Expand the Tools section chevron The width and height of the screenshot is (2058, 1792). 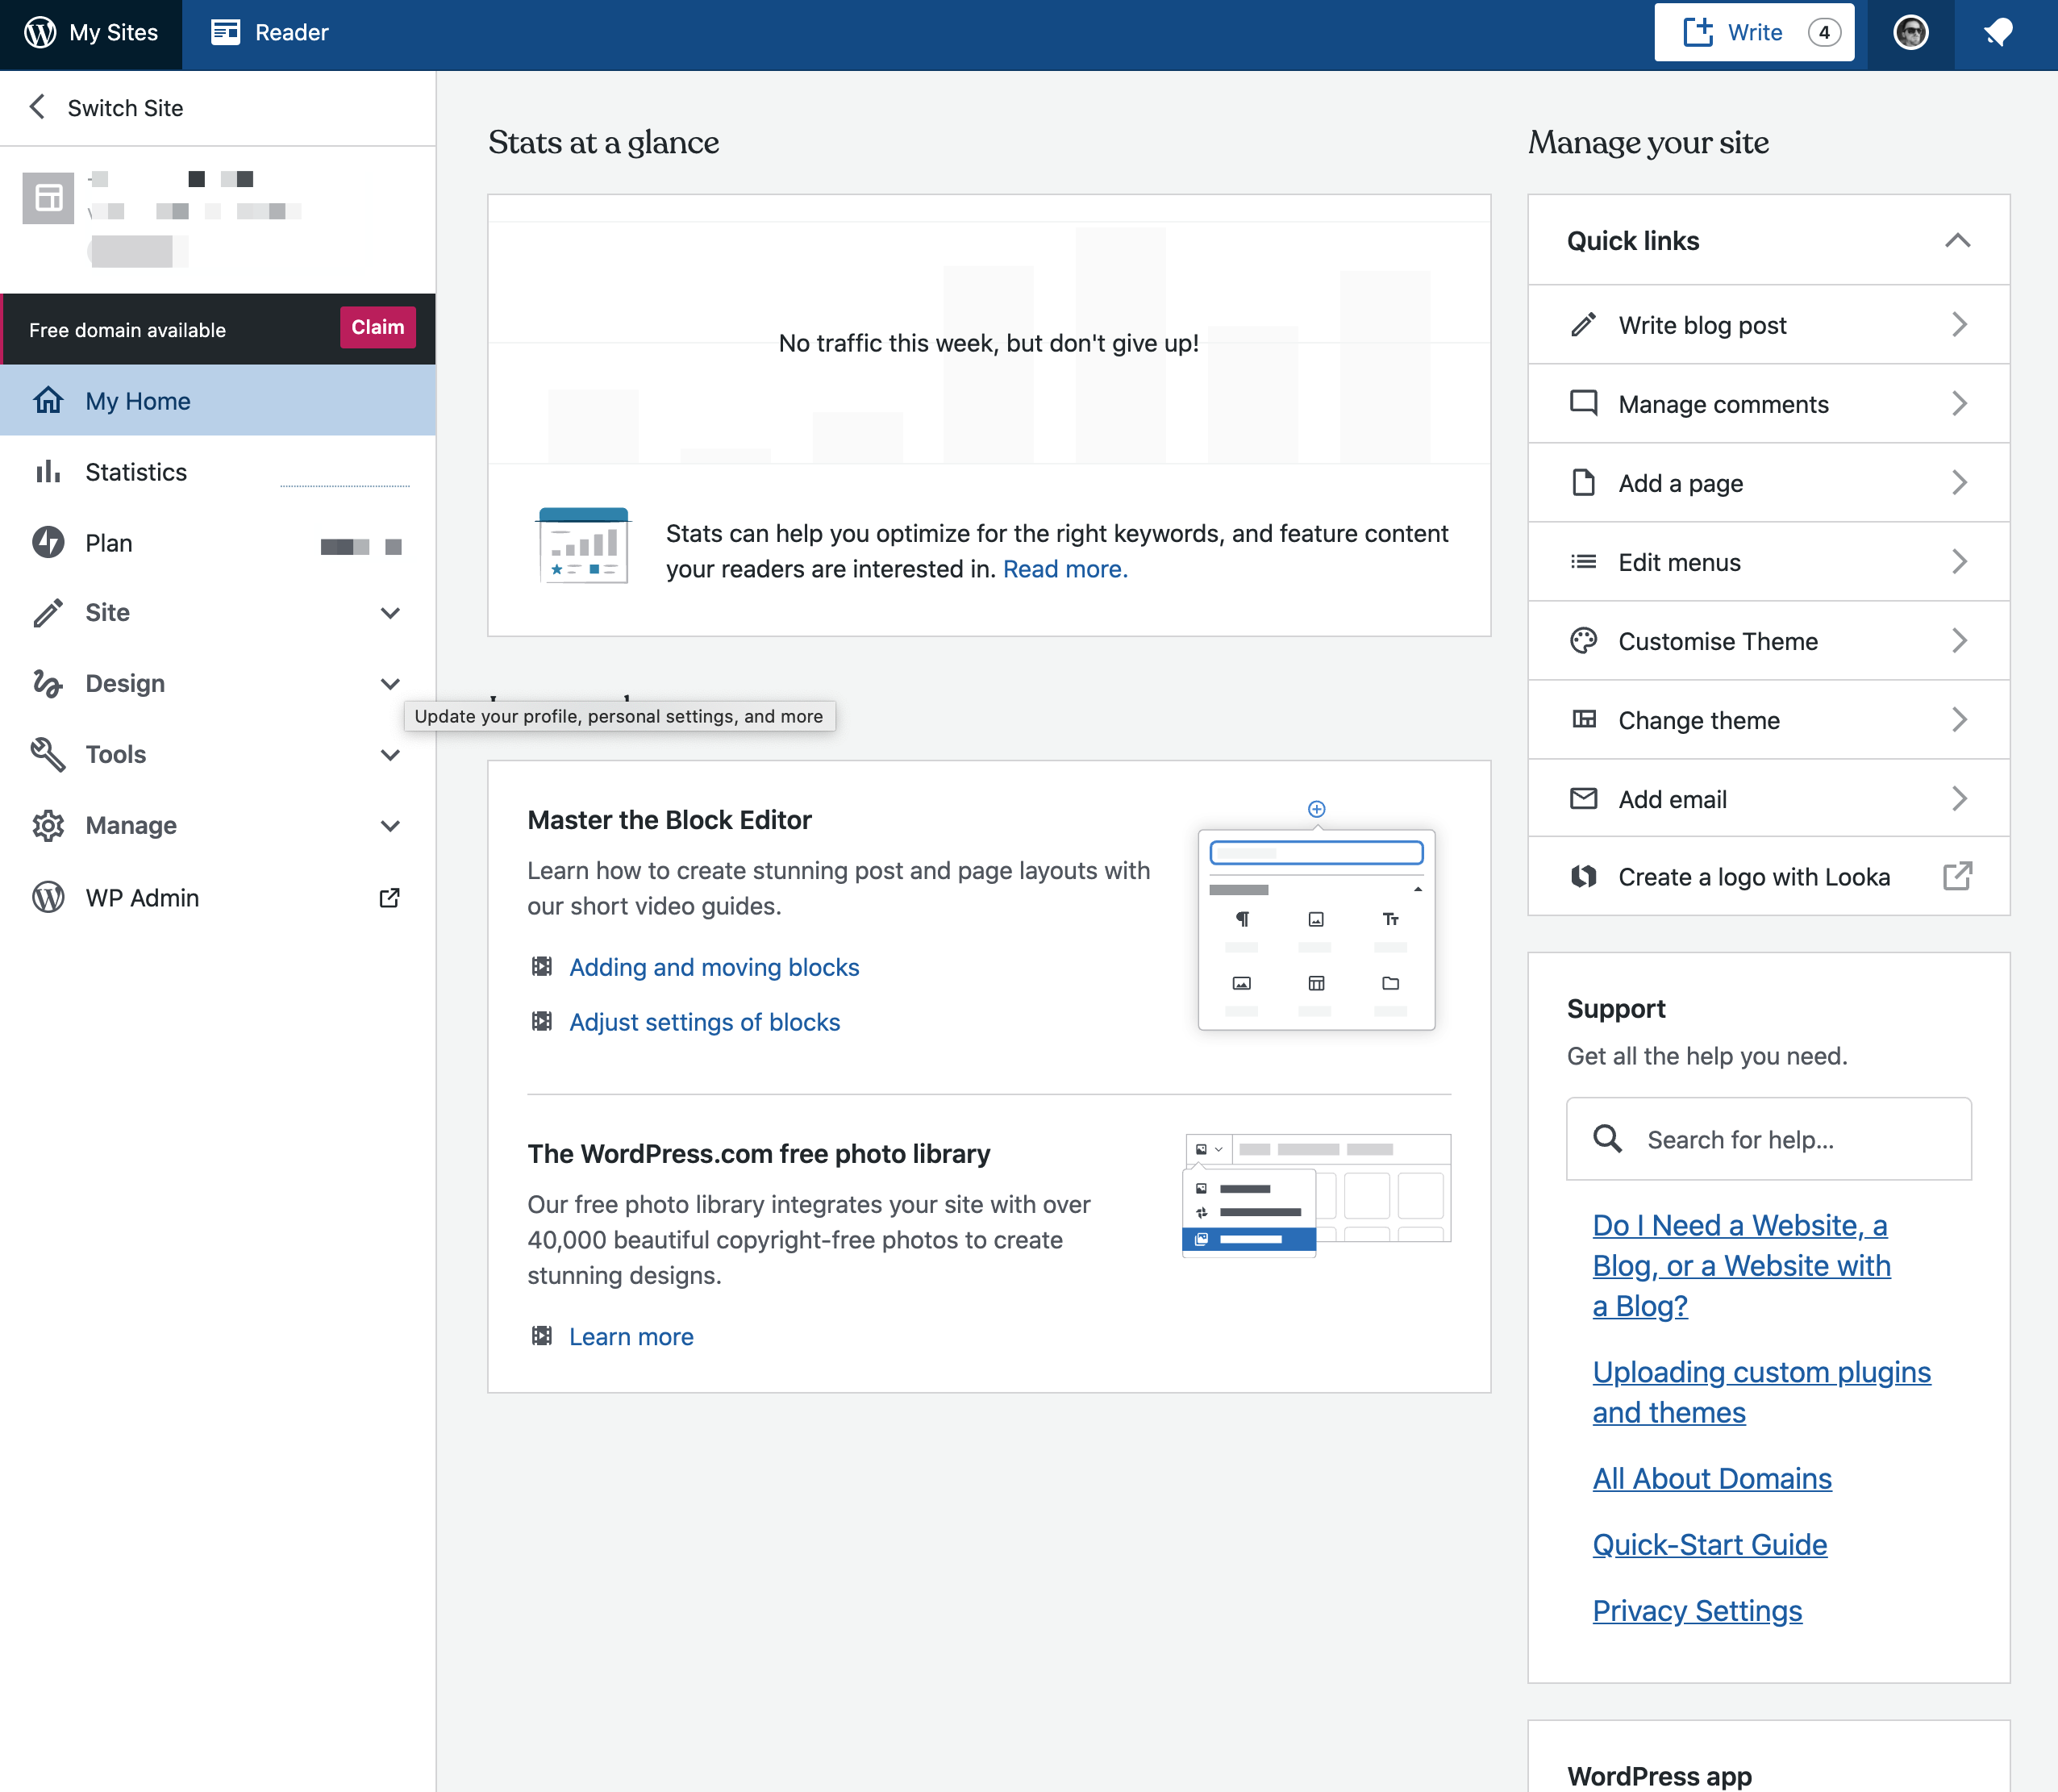coord(390,754)
